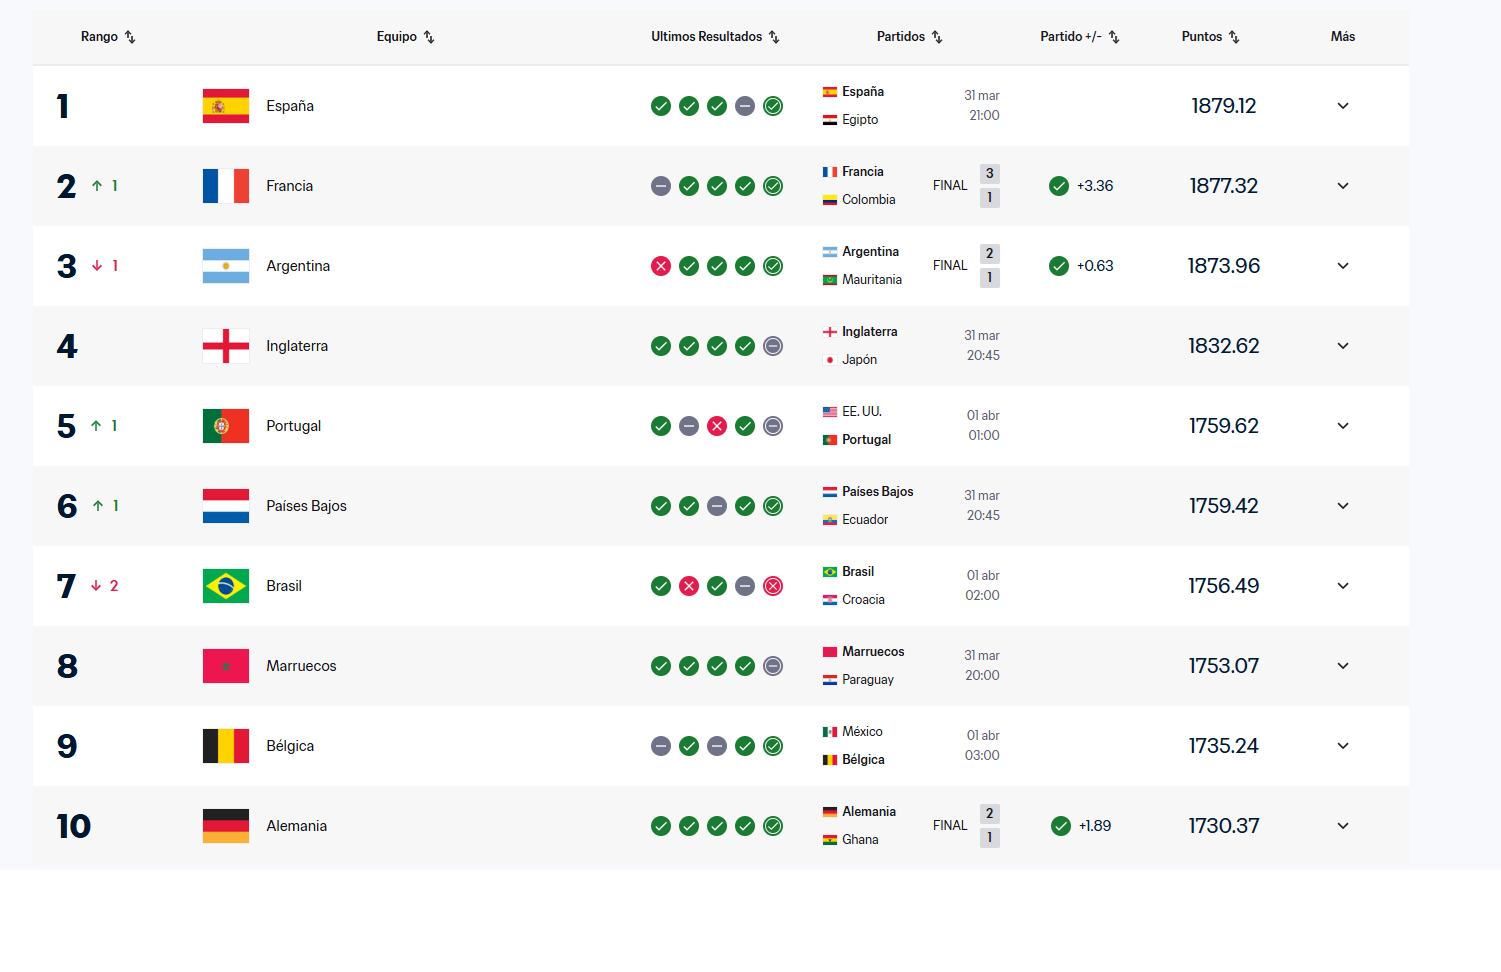The image size is (1501, 972).
Task: Select the team name Francia
Action: 290,186
